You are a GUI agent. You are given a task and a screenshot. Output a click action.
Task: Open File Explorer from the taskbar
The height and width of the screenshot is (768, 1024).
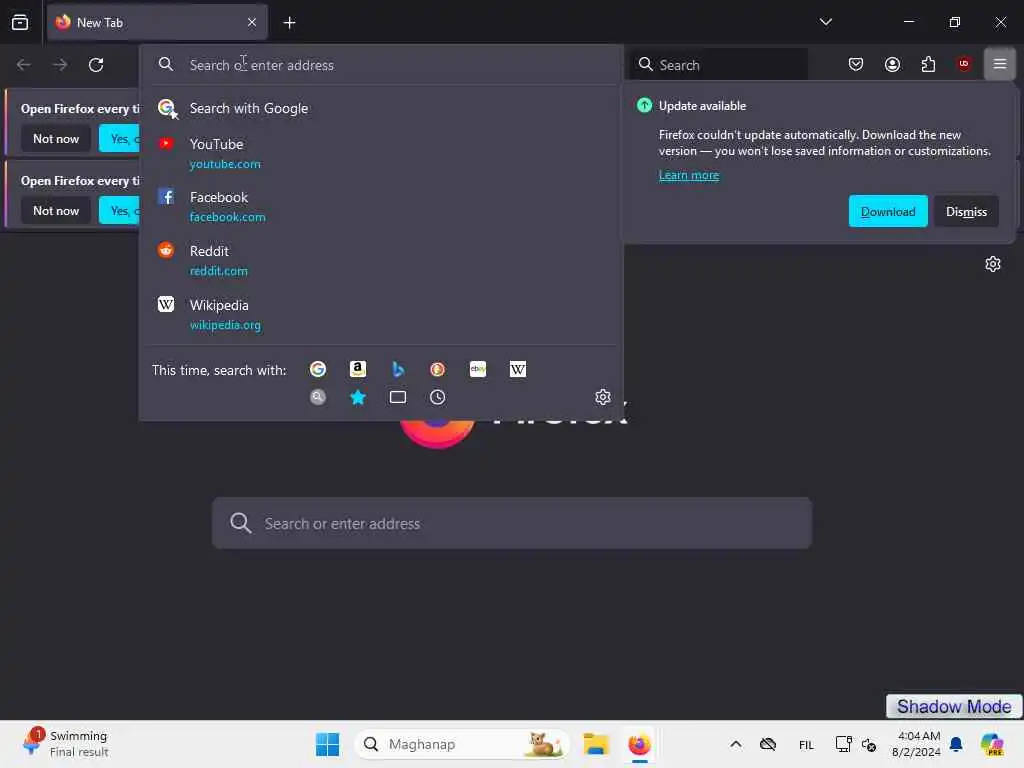[596, 744]
